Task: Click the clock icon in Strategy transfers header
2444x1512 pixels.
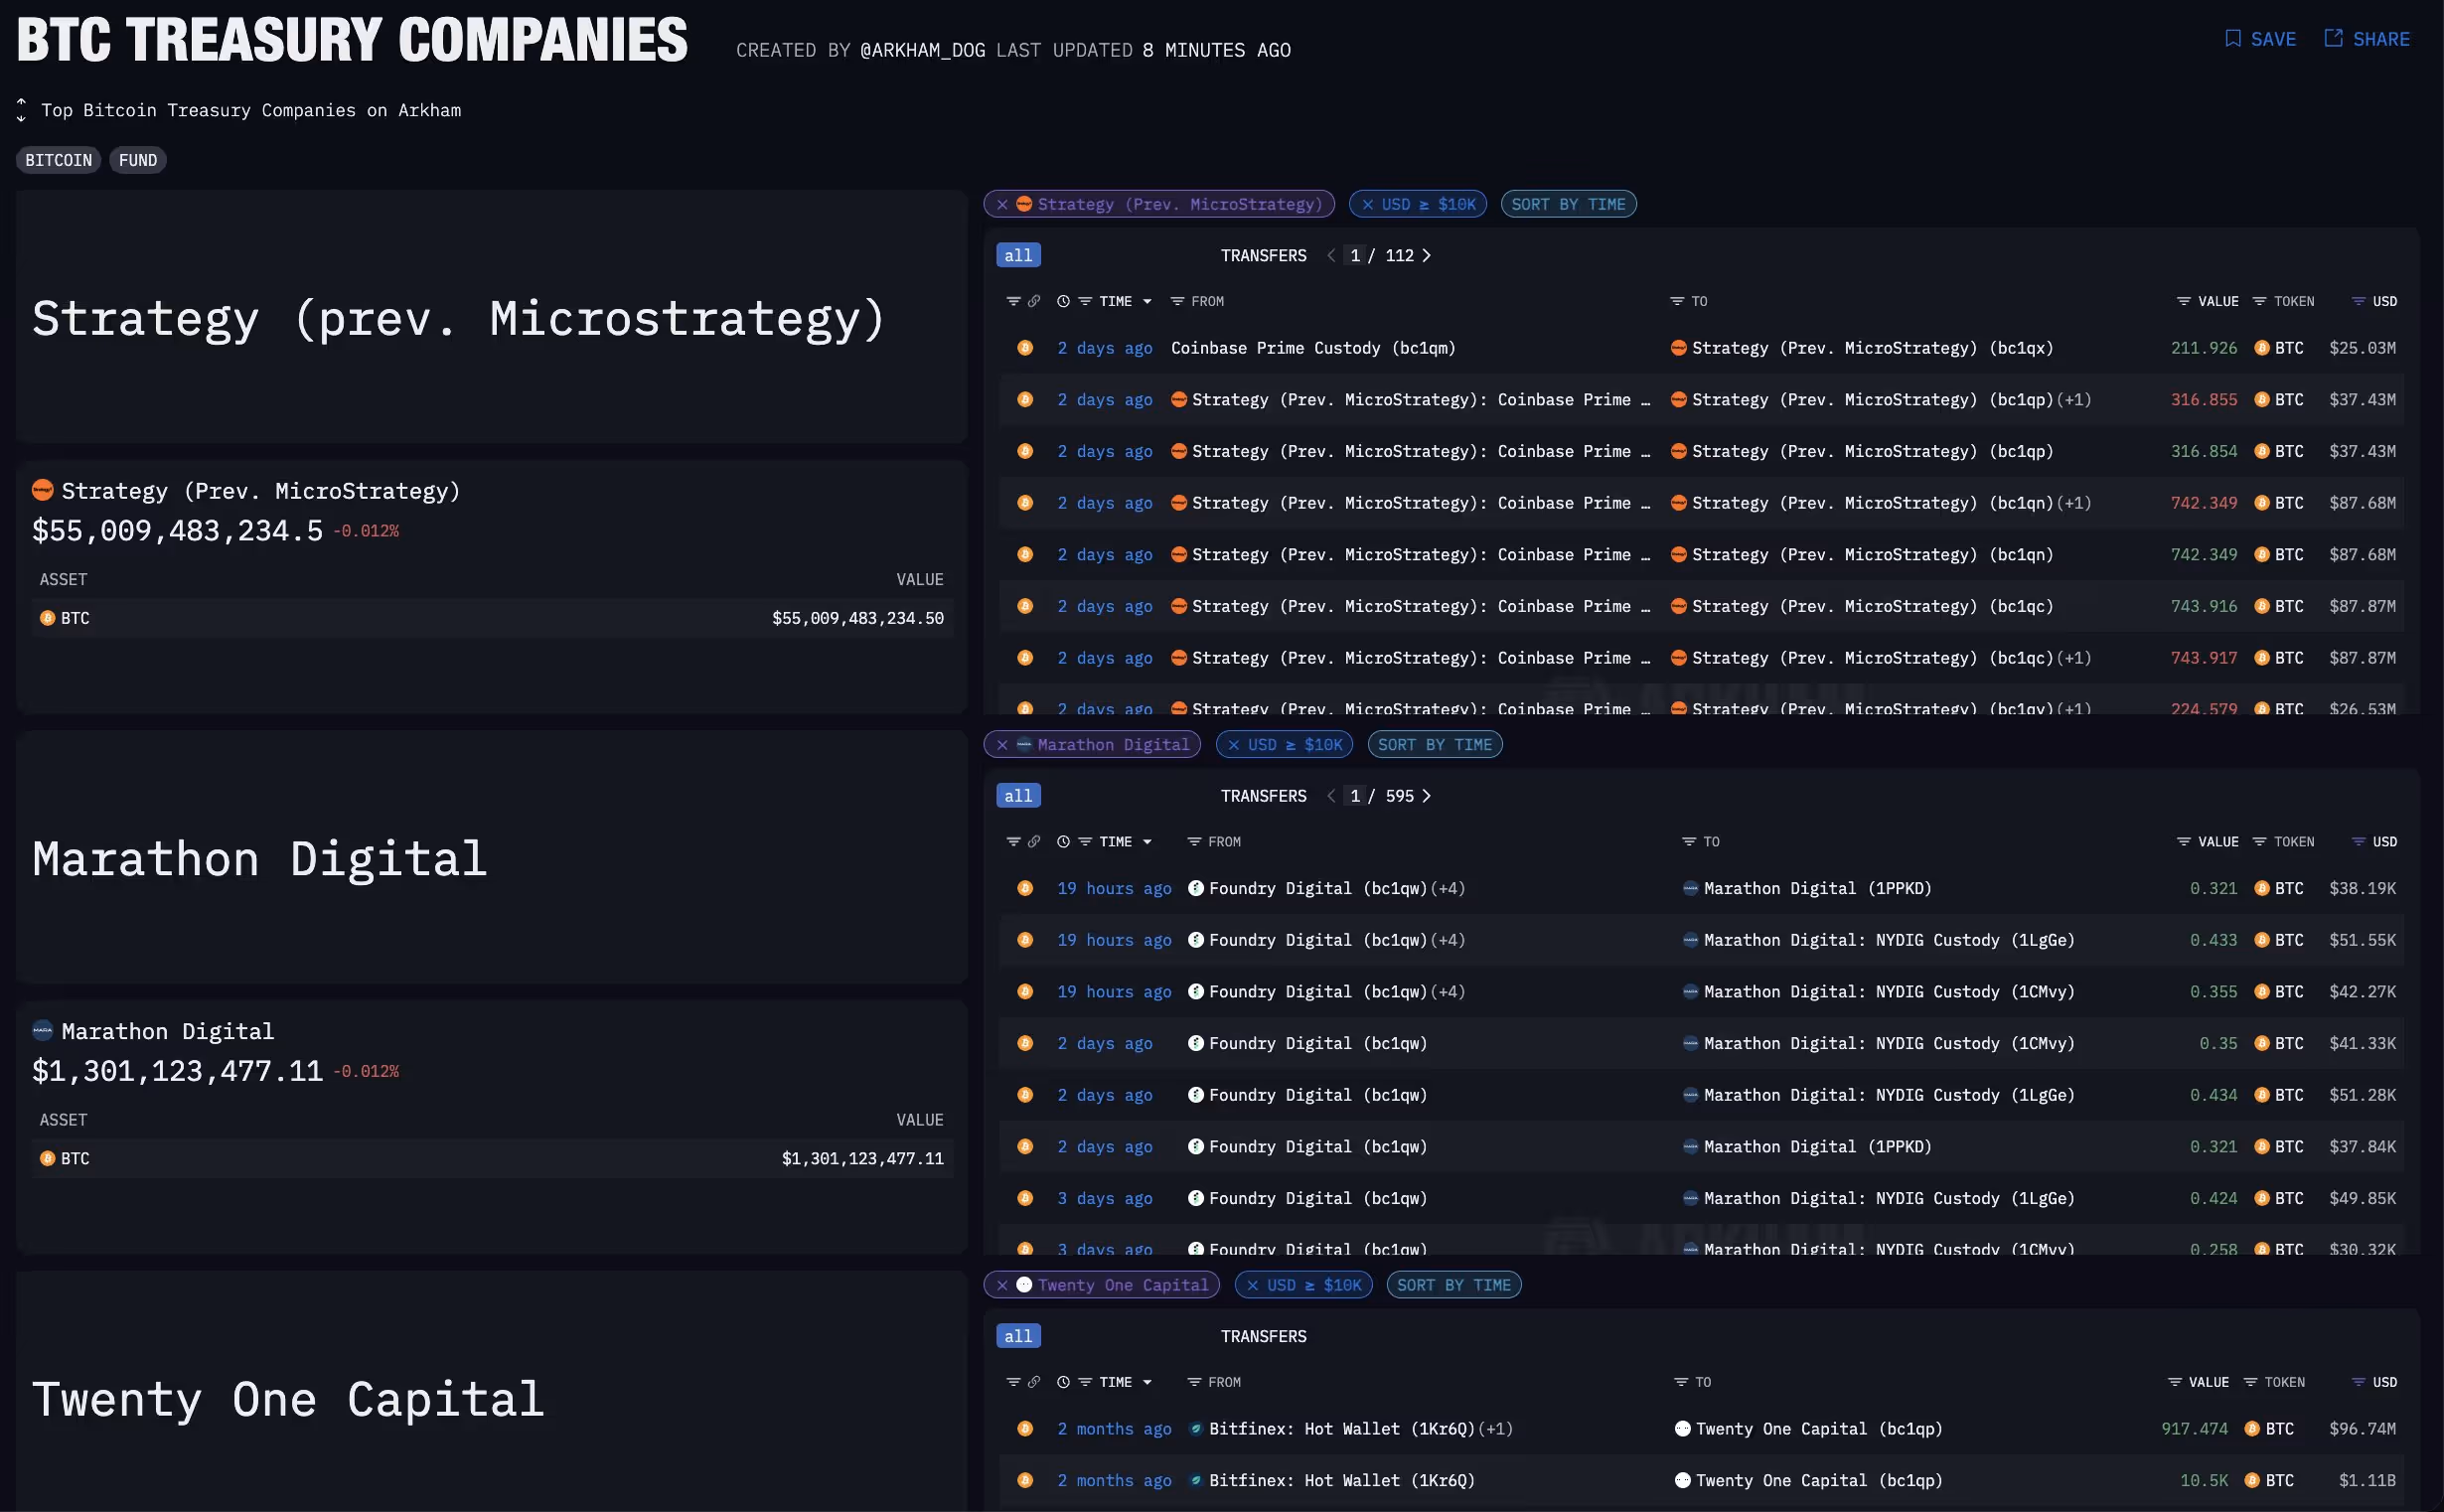Action: 1063,301
